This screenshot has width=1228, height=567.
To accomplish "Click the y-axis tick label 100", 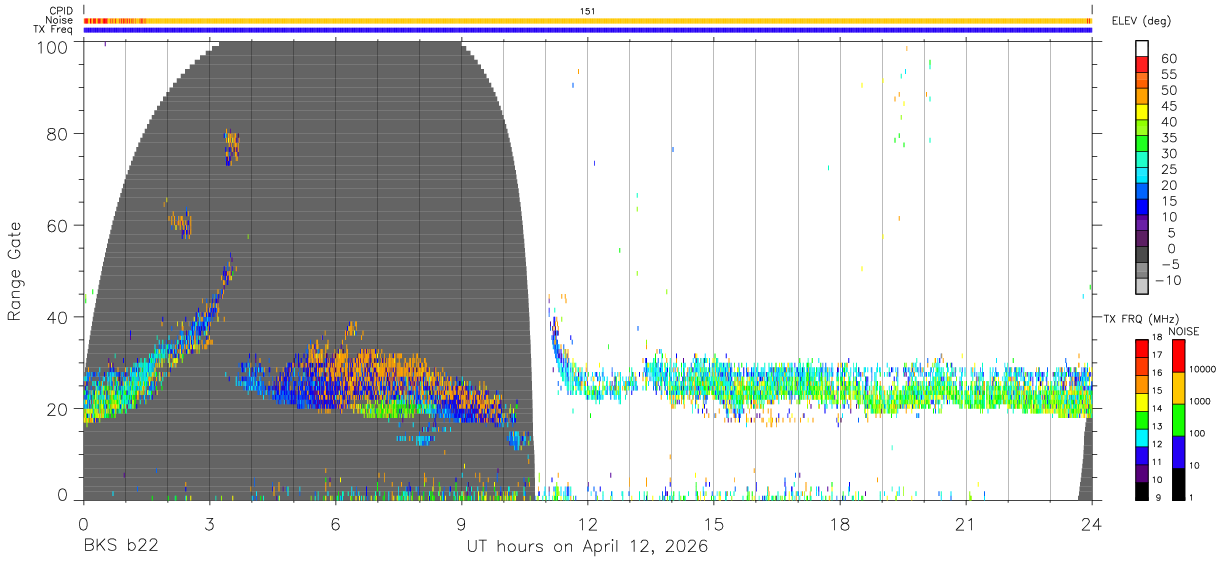I will [52, 46].
